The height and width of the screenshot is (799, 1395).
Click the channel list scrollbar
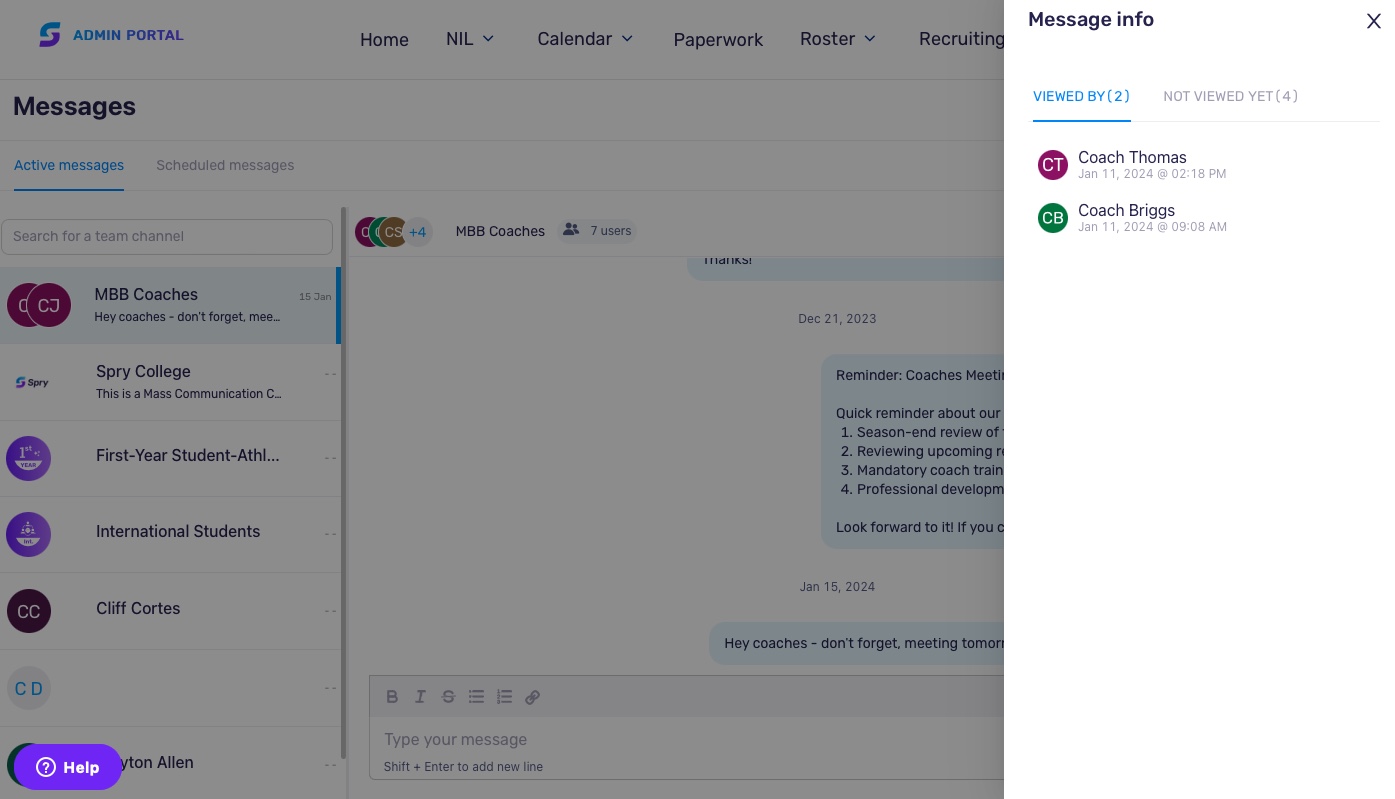coord(344,483)
